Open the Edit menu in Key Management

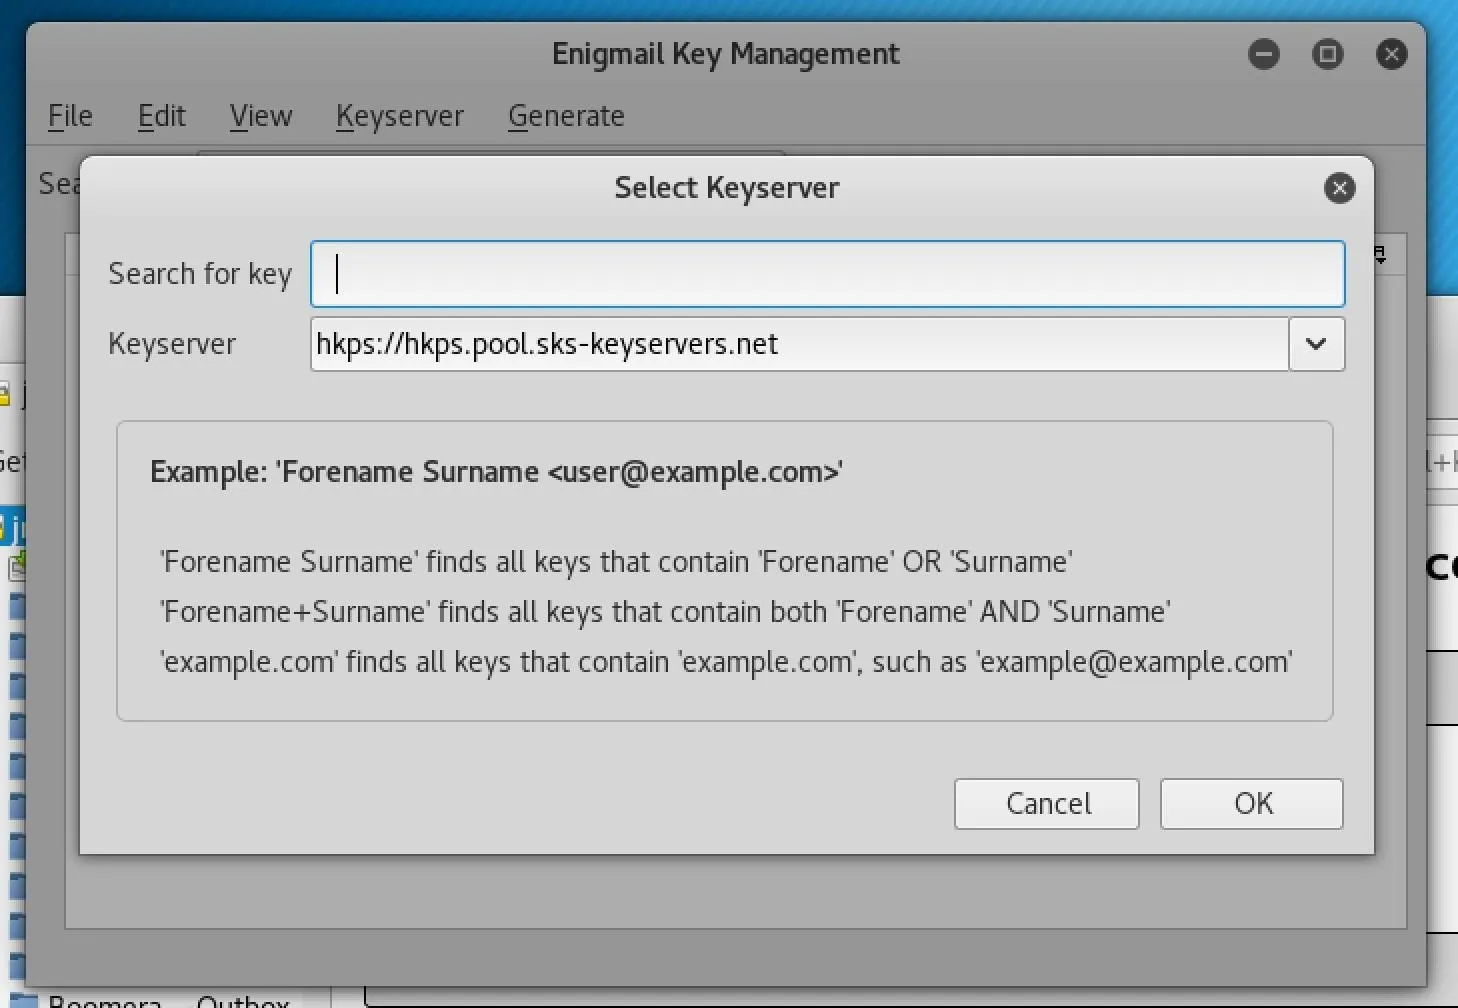[161, 116]
